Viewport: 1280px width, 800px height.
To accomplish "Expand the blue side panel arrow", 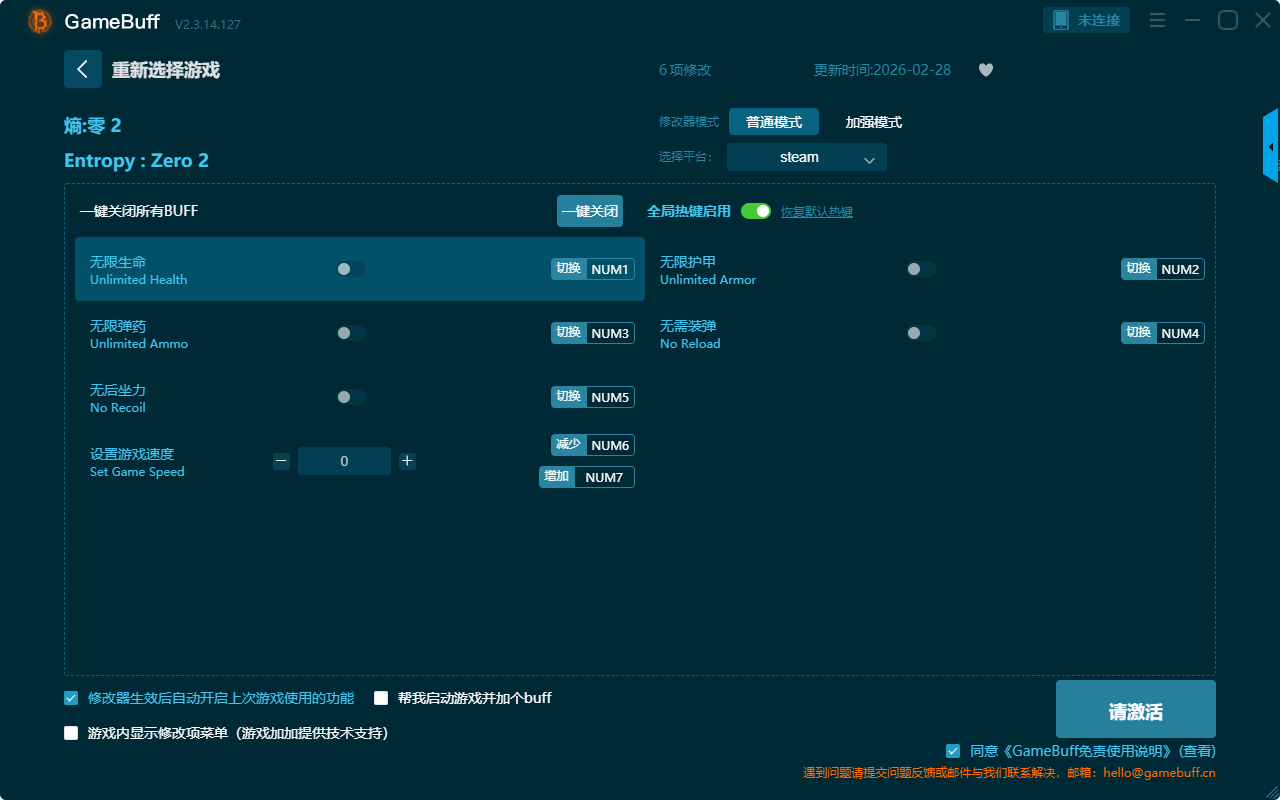I will [x=1271, y=147].
